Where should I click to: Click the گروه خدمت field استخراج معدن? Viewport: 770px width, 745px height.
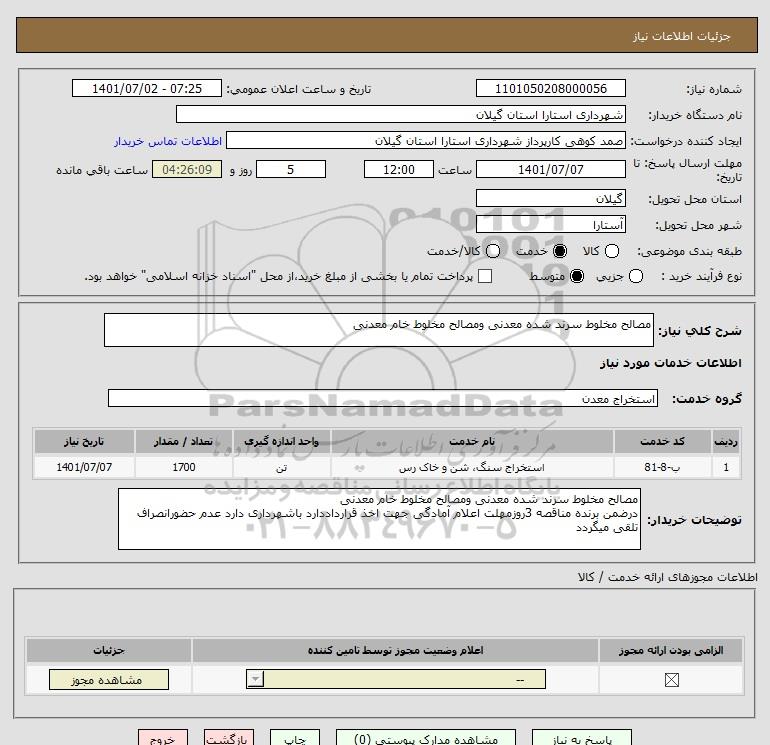[383, 398]
